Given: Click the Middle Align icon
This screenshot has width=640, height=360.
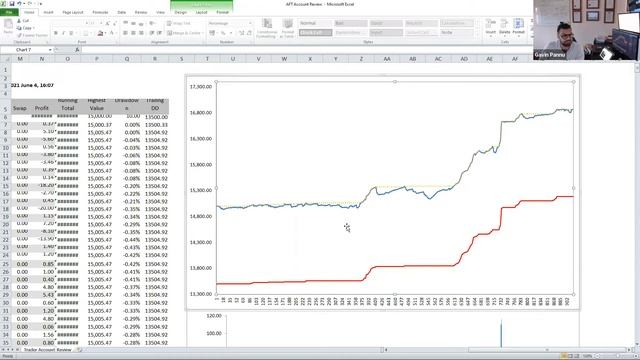Looking at the screenshot, I should (133, 23).
